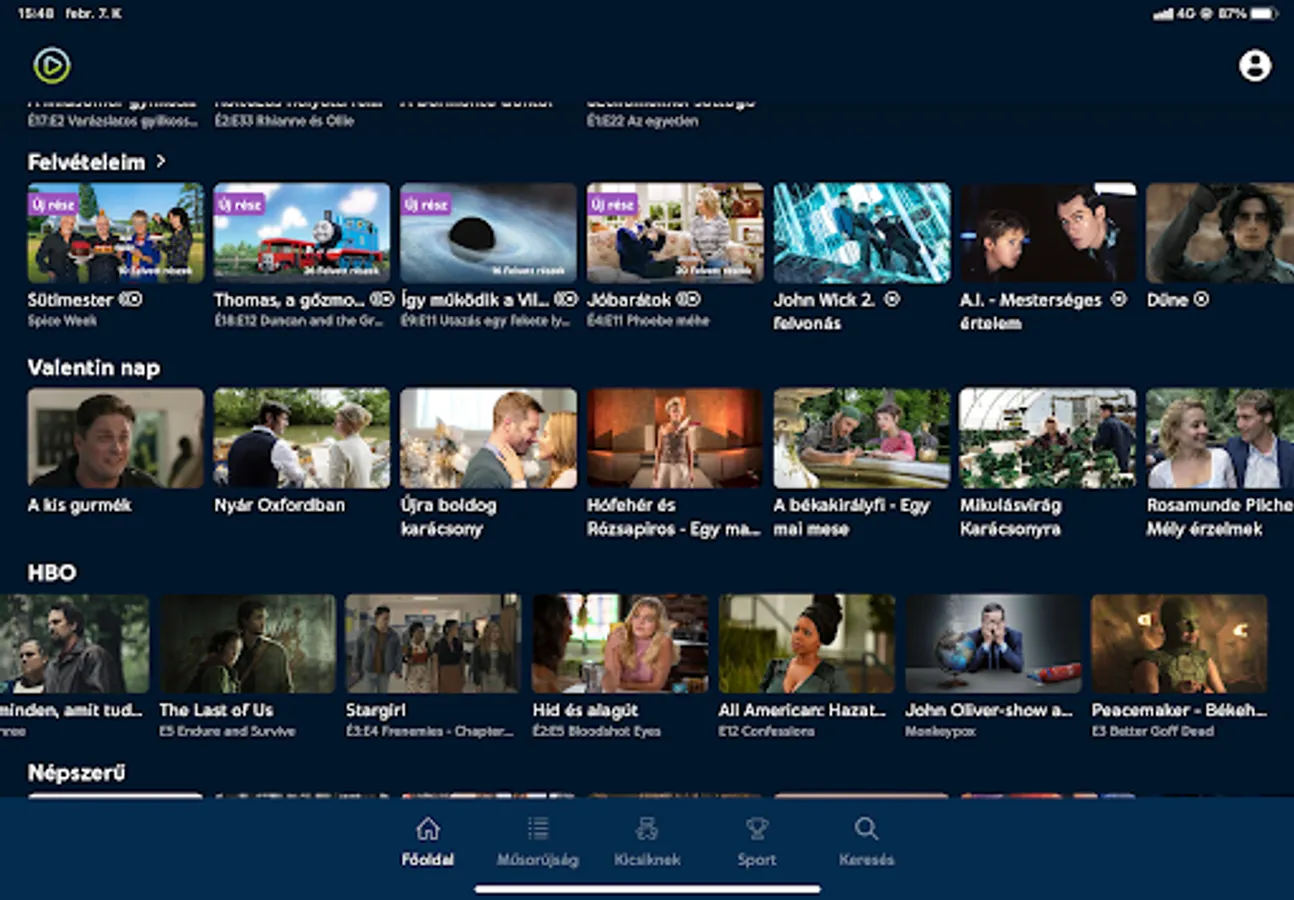Click 'Rhianne és Ollie' episode text
This screenshot has height=900, width=1294.
pos(304,121)
